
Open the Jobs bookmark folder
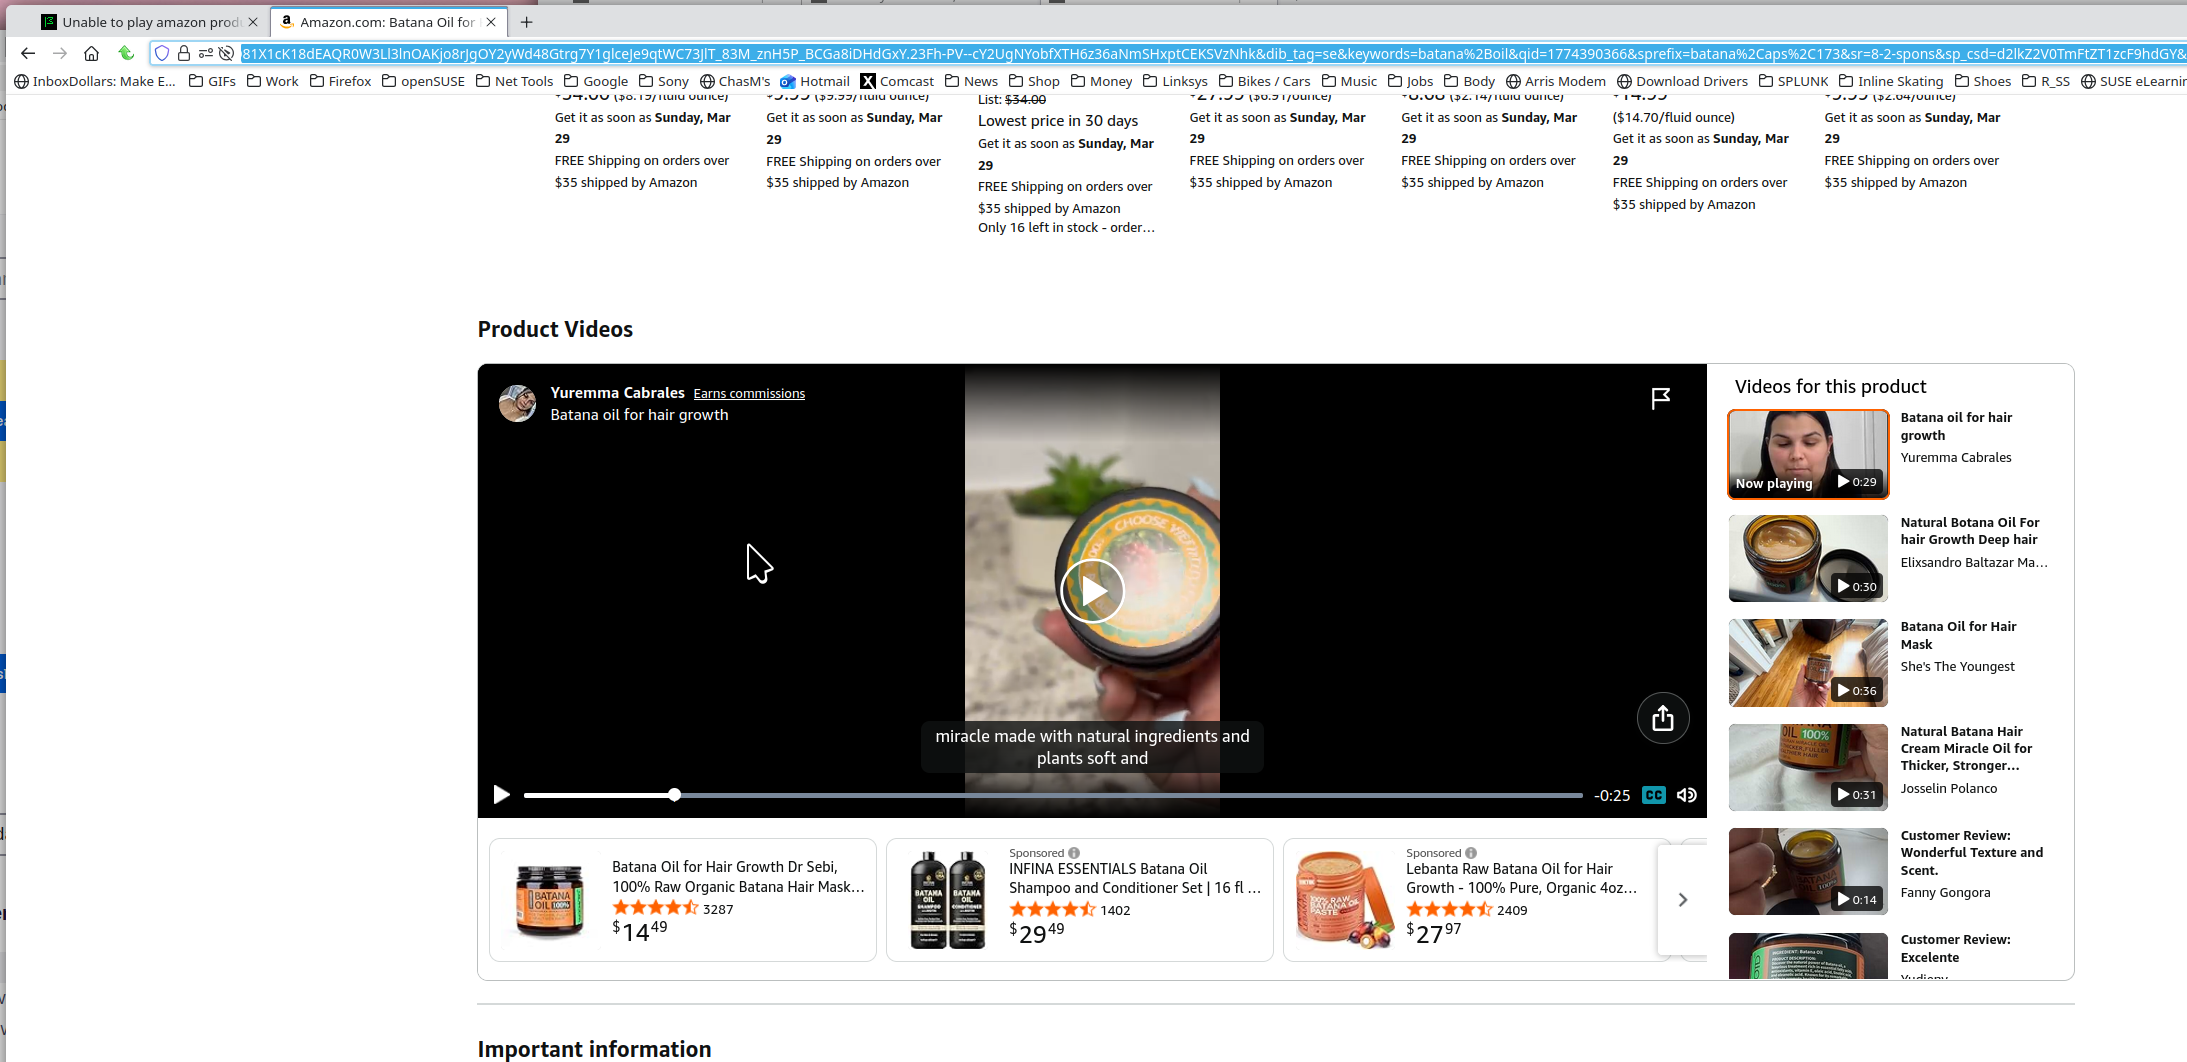click(1411, 81)
